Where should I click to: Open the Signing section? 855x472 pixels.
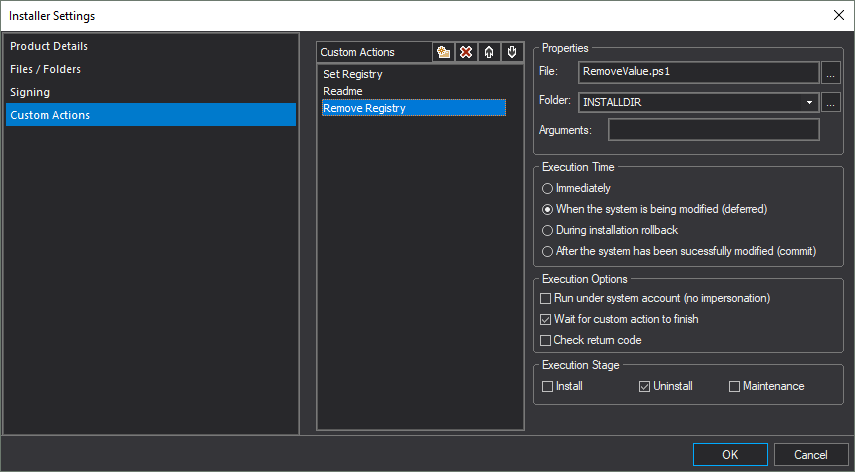pyautogui.click(x=151, y=92)
